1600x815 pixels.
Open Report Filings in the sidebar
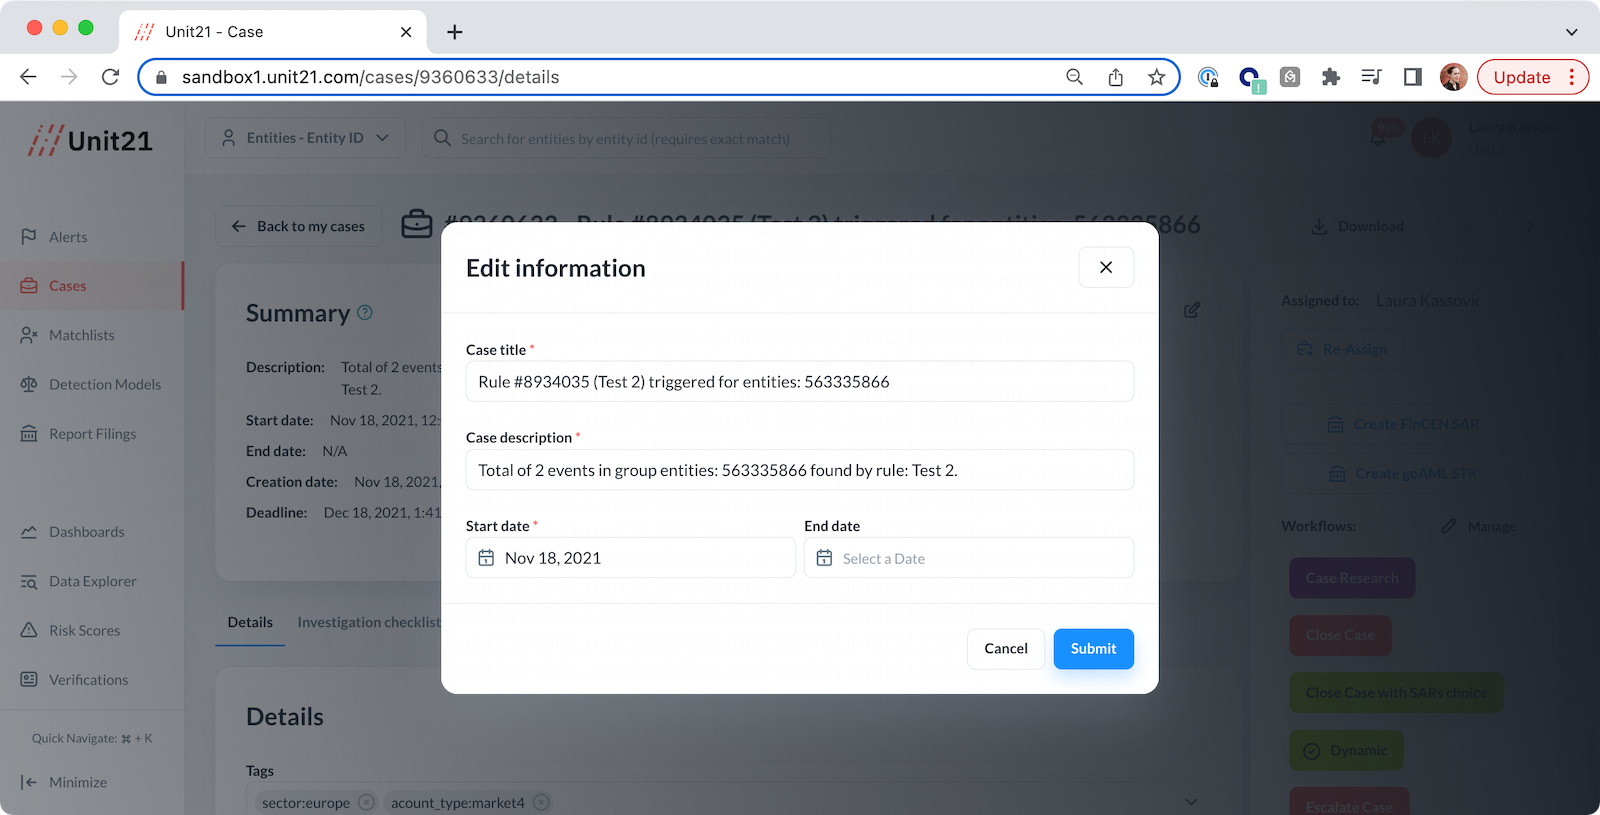click(x=92, y=434)
